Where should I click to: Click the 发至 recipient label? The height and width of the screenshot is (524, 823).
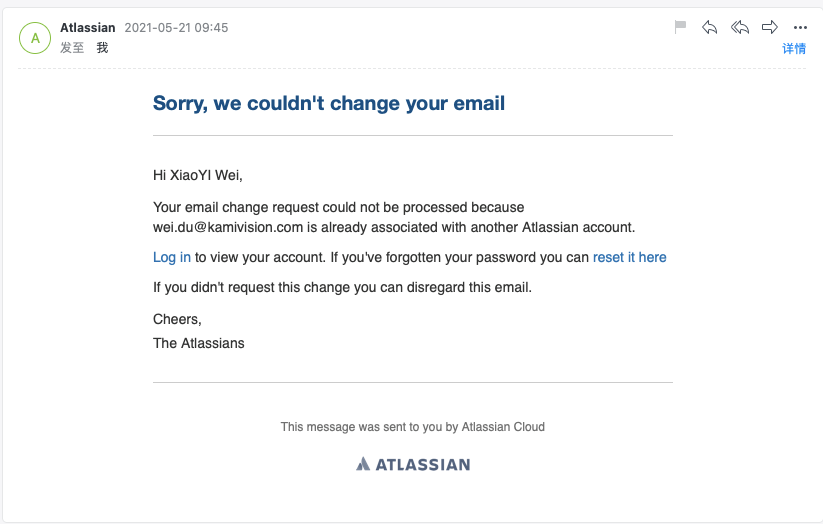72,48
